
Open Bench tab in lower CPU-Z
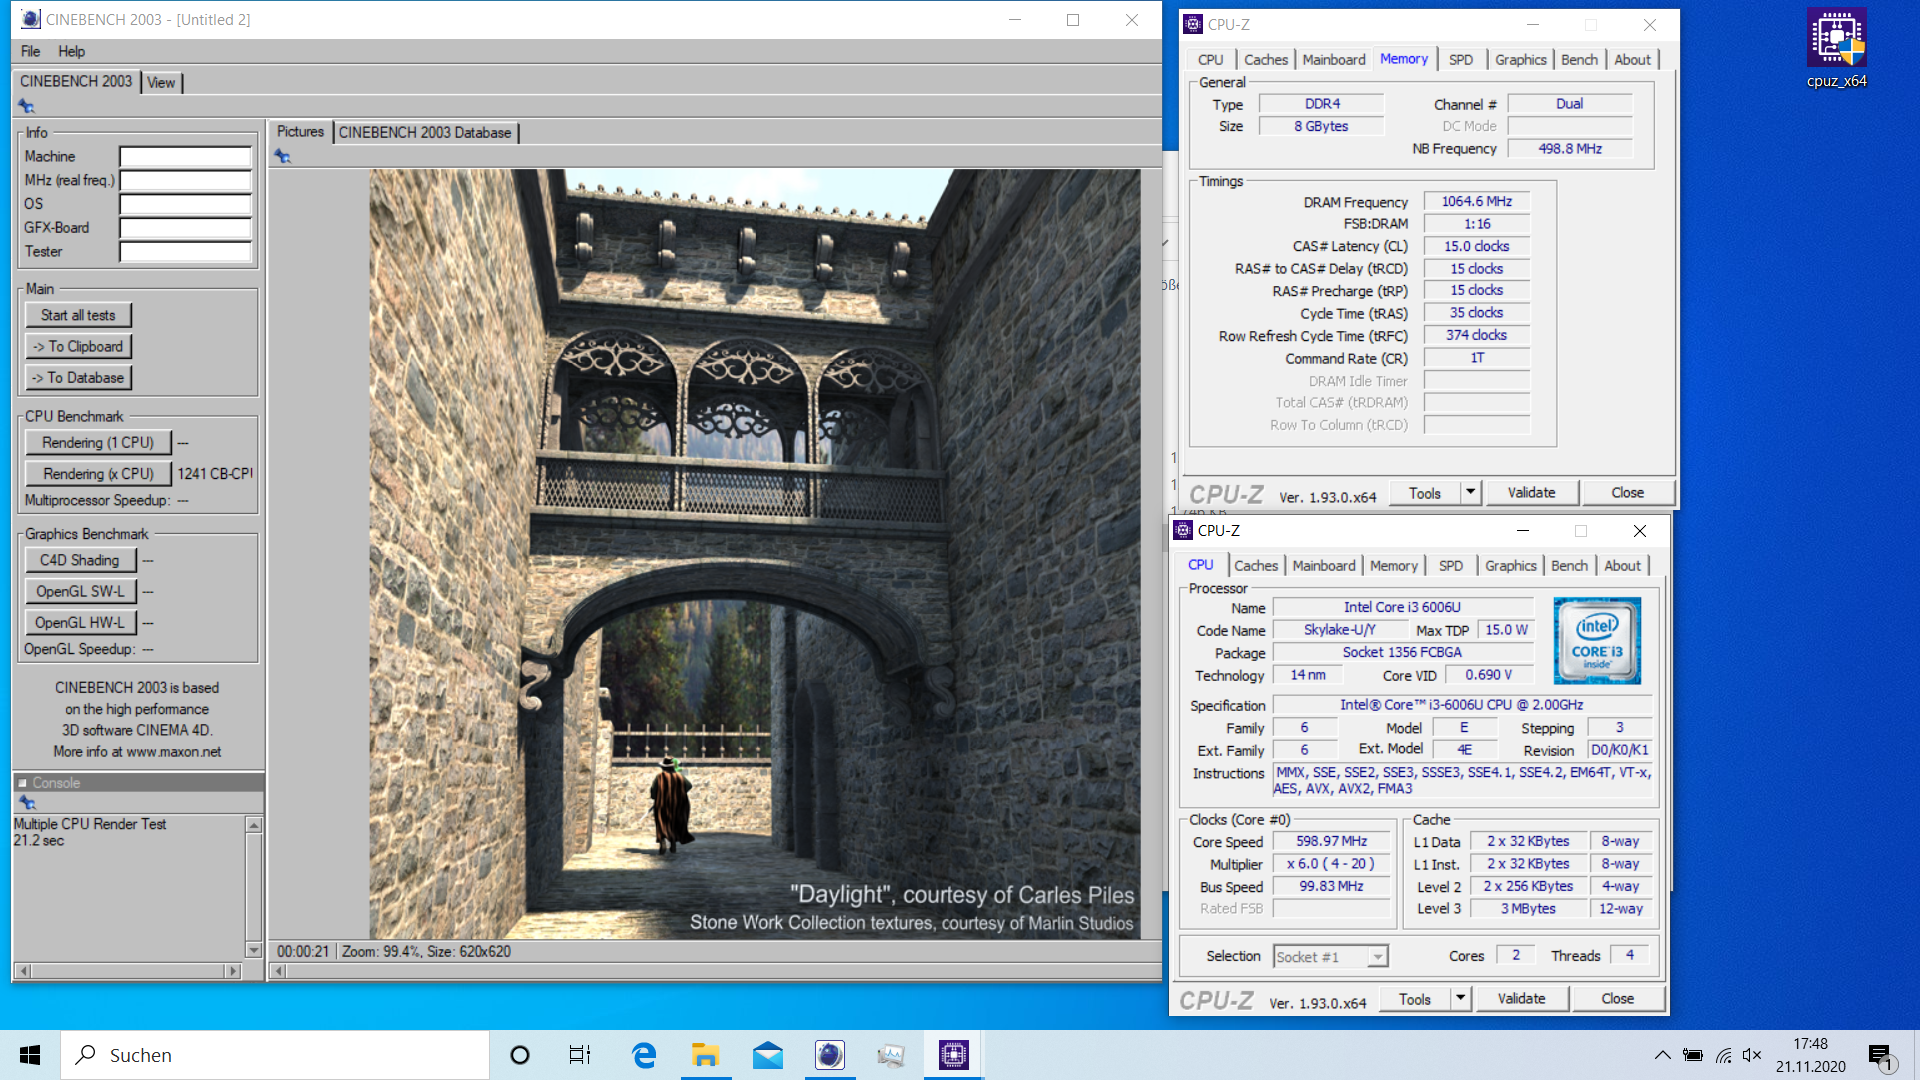(1569, 566)
